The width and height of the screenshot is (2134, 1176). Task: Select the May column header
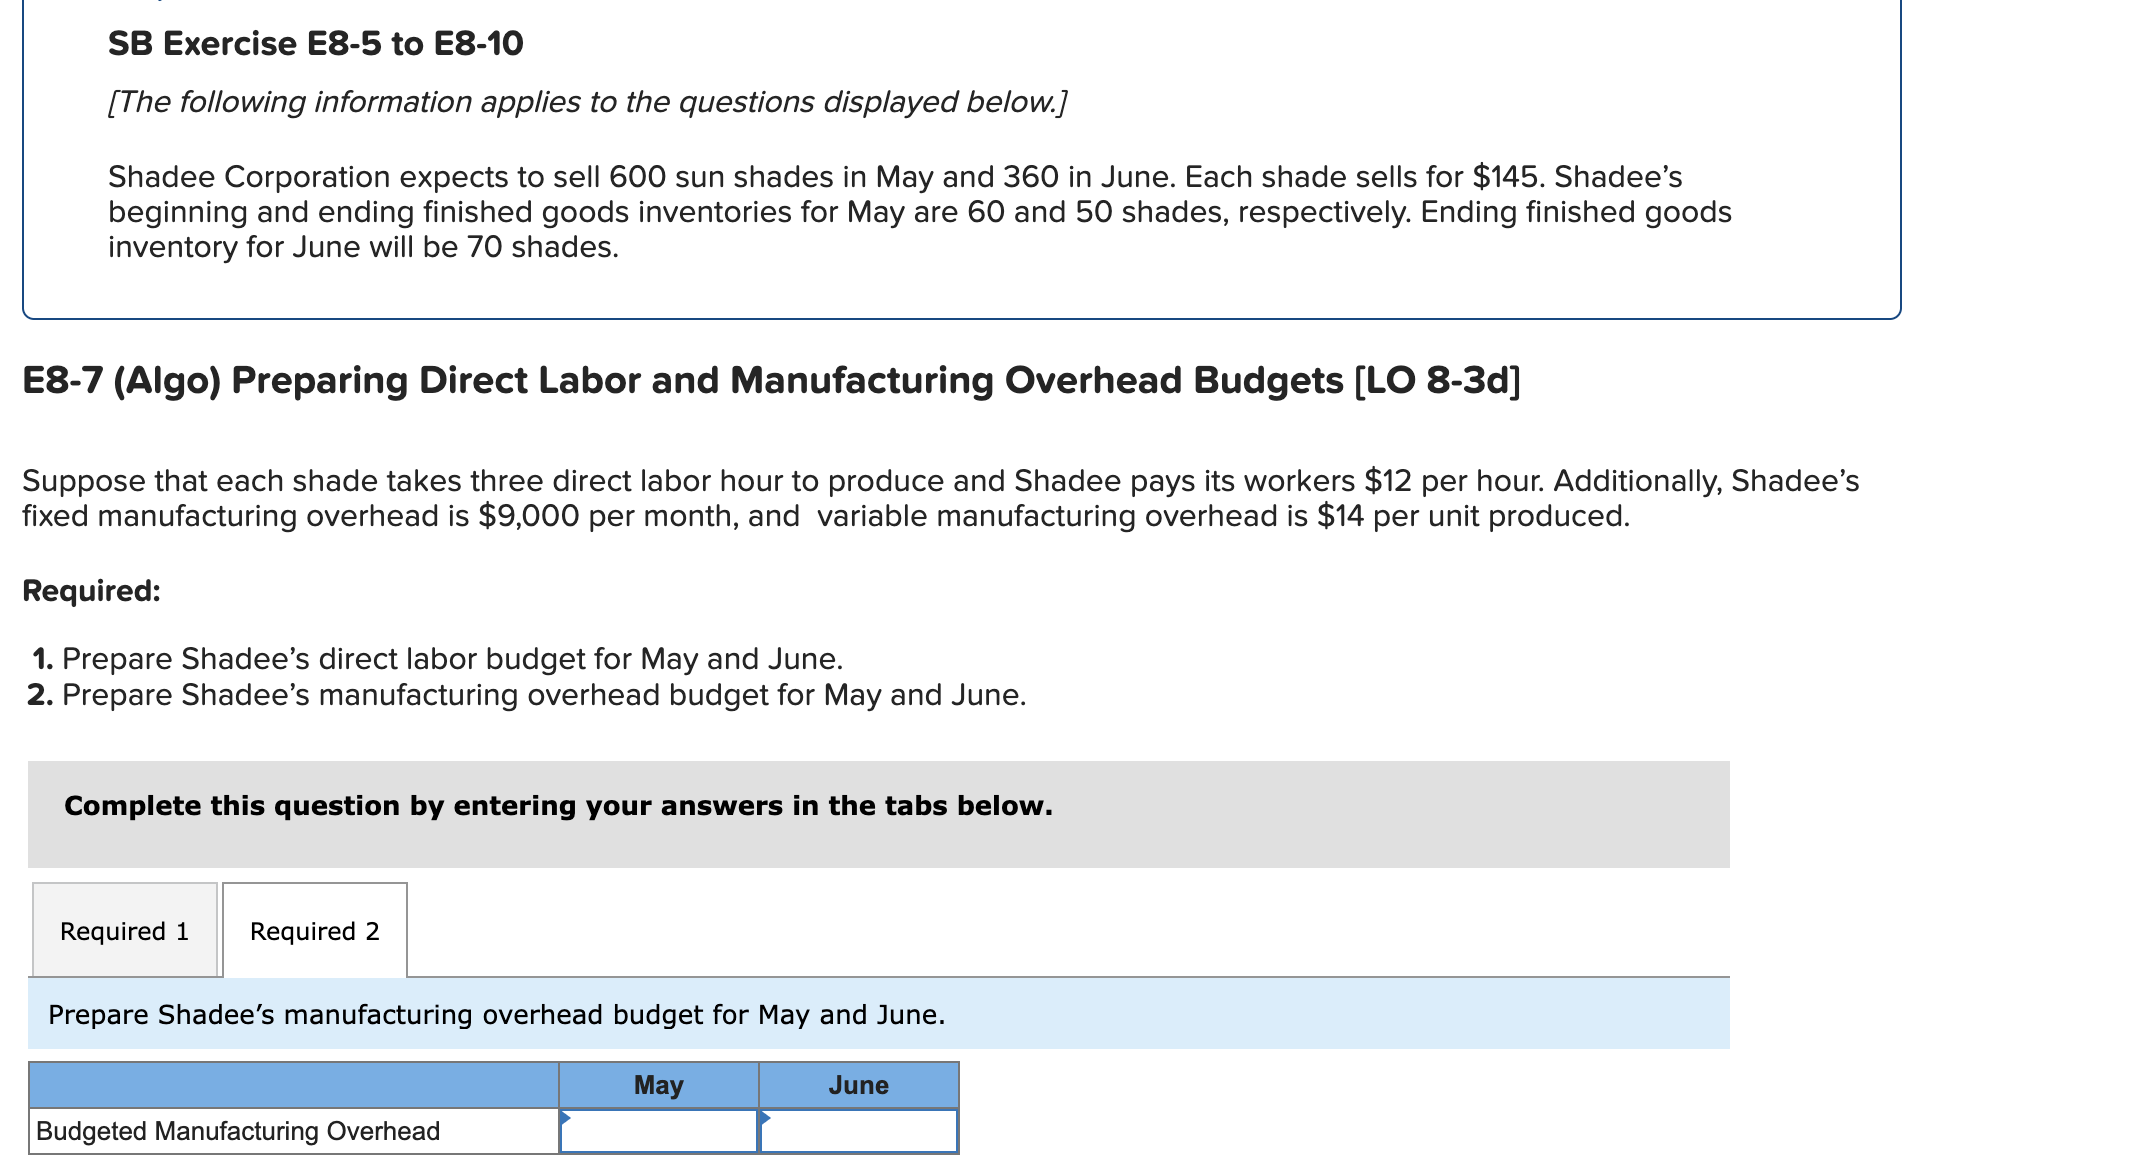pos(658,1084)
